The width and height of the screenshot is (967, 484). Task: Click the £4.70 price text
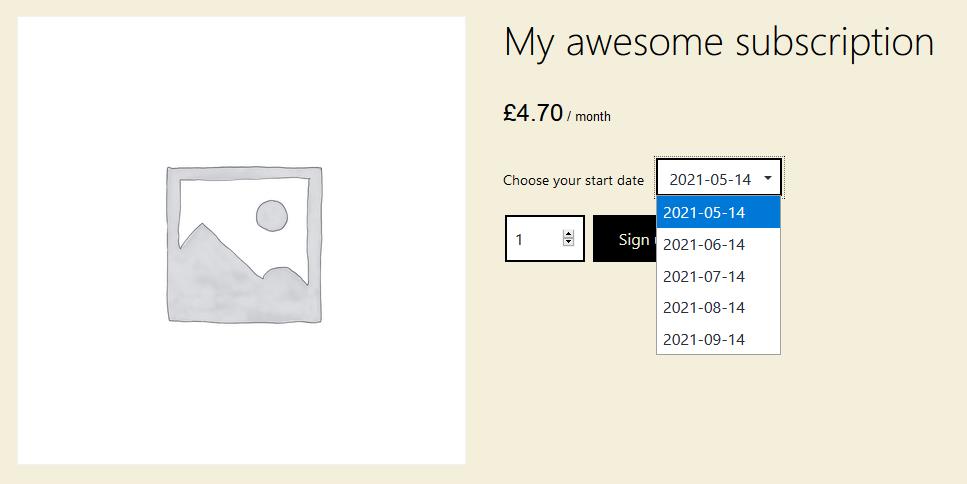pyautogui.click(x=533, y=113)
